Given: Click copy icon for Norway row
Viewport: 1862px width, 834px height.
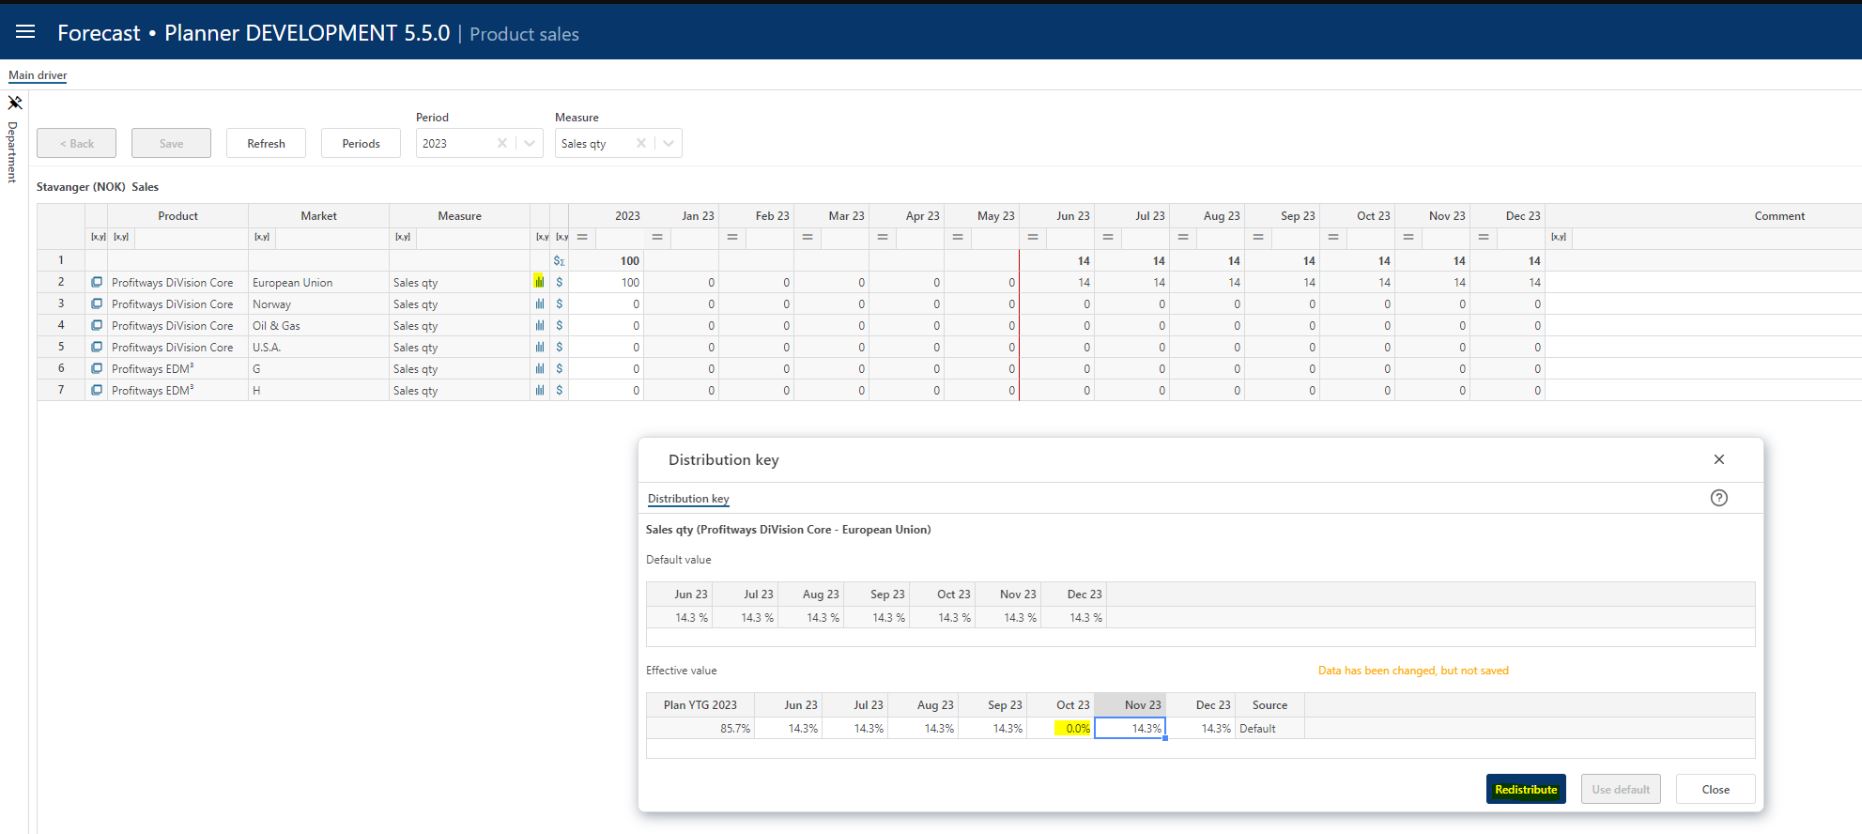Looking at the screenshot, I should pos(97,304).
